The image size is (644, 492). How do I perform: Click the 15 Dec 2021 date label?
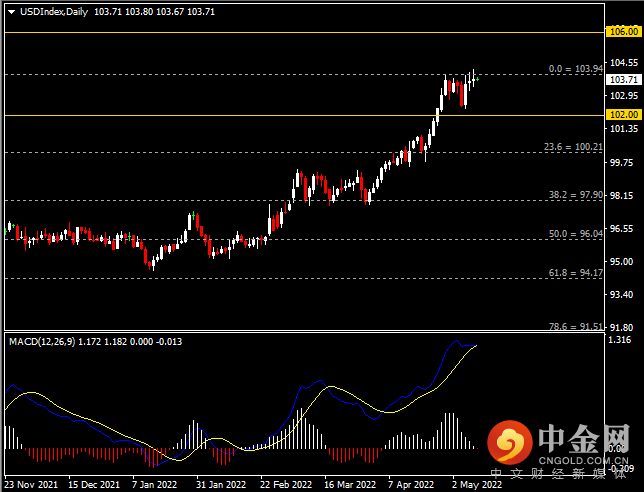tap(94, 485)
